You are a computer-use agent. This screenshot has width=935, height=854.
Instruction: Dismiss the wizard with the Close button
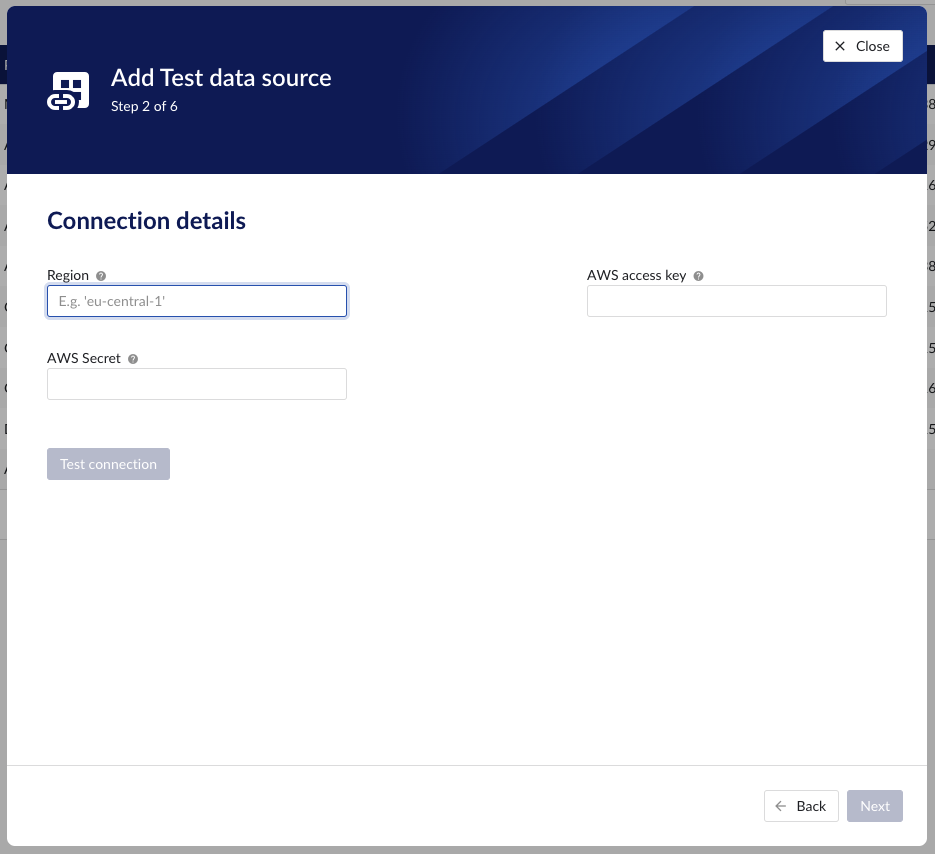(862, 46)
